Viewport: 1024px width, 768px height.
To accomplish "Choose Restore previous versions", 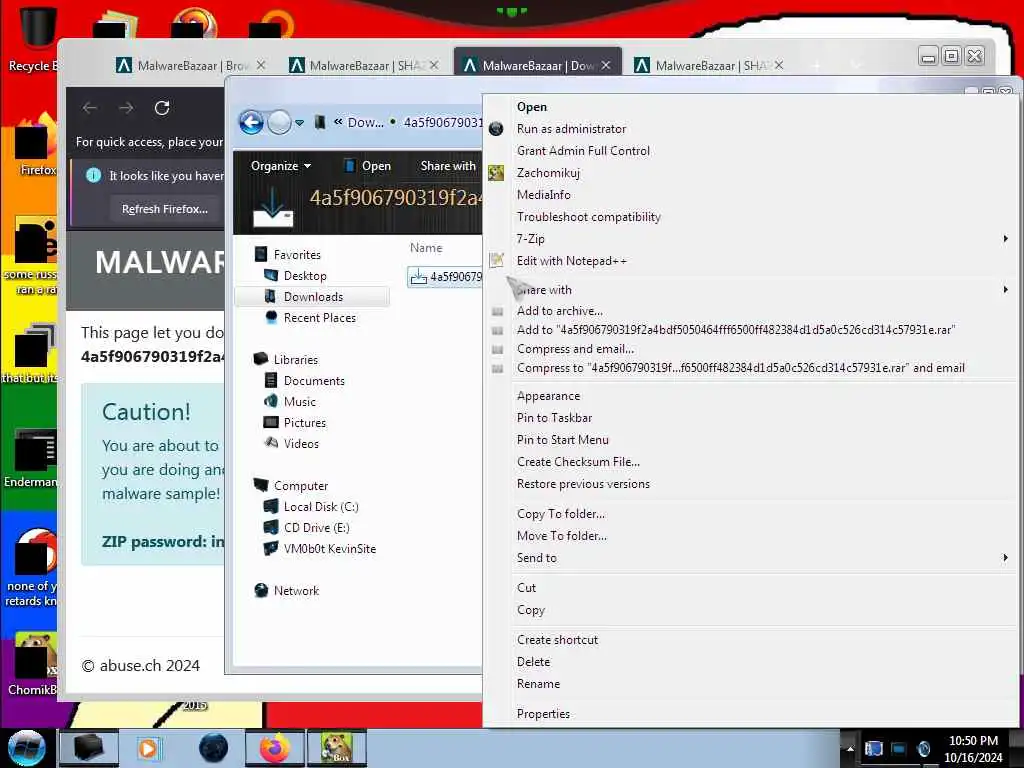I will coord(583,484).
